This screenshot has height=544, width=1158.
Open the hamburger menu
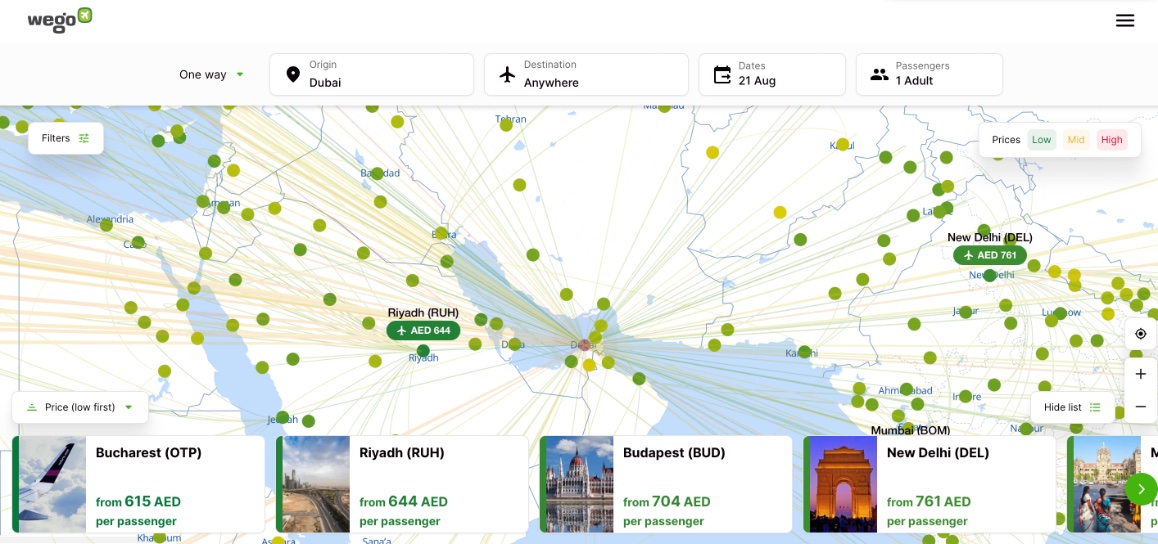click(1125, 21)
